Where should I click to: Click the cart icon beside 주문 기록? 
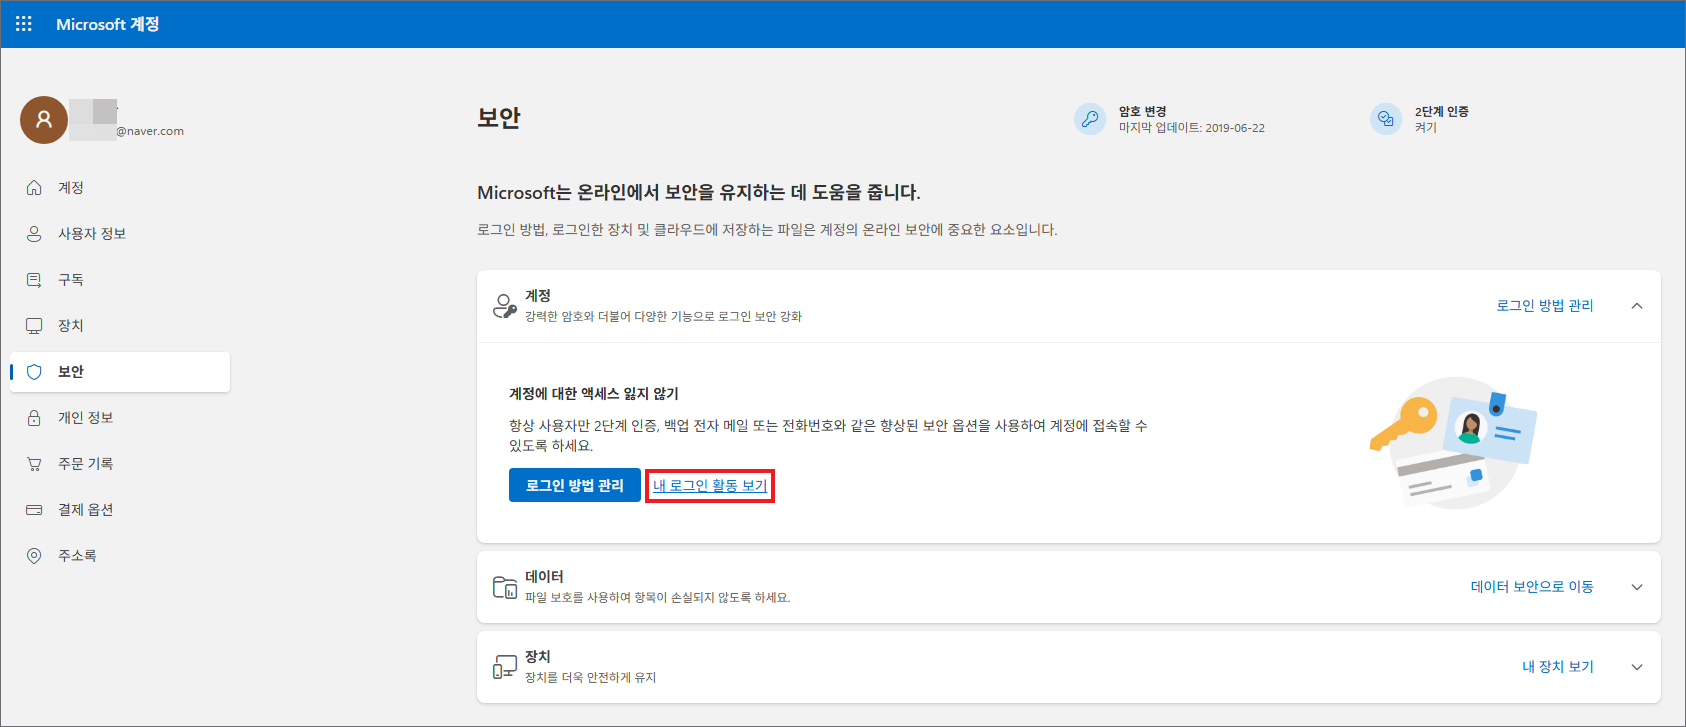click(34, 463)
